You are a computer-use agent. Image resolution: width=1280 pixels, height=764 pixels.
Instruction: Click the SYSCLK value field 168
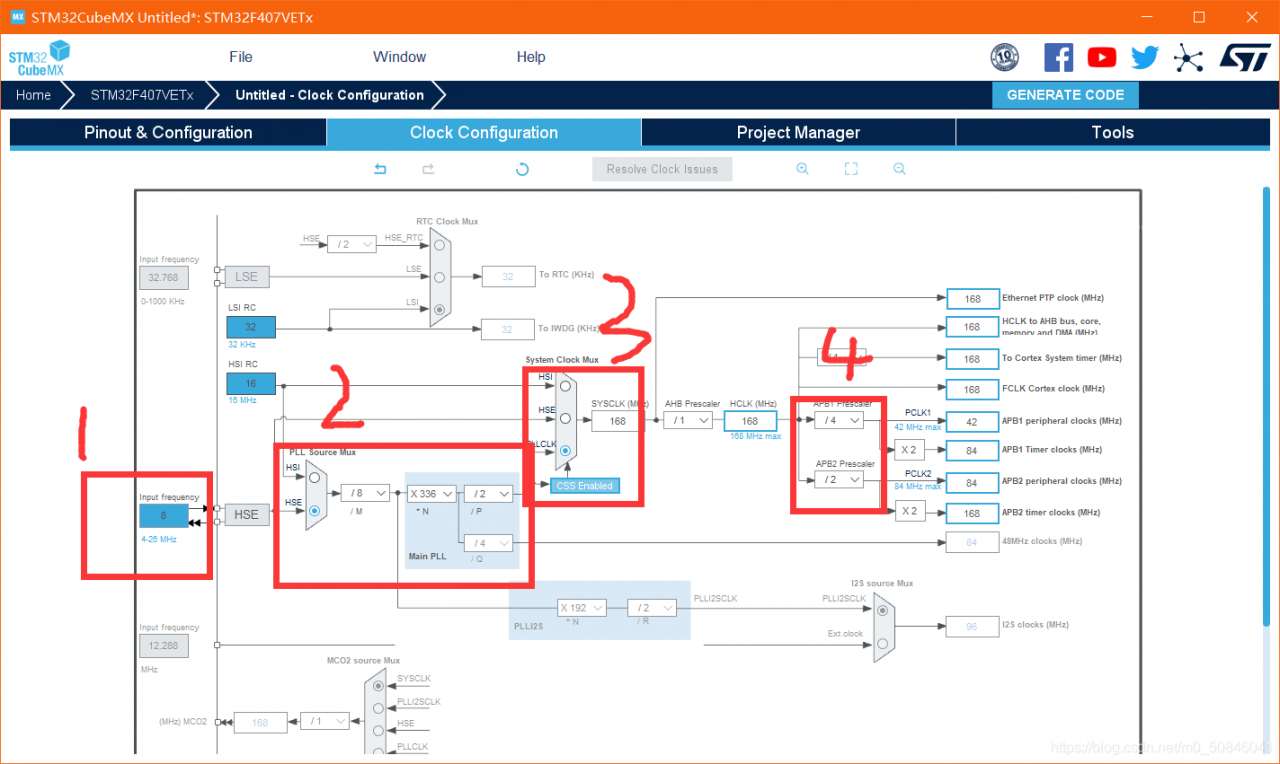(x=618, y=421)
